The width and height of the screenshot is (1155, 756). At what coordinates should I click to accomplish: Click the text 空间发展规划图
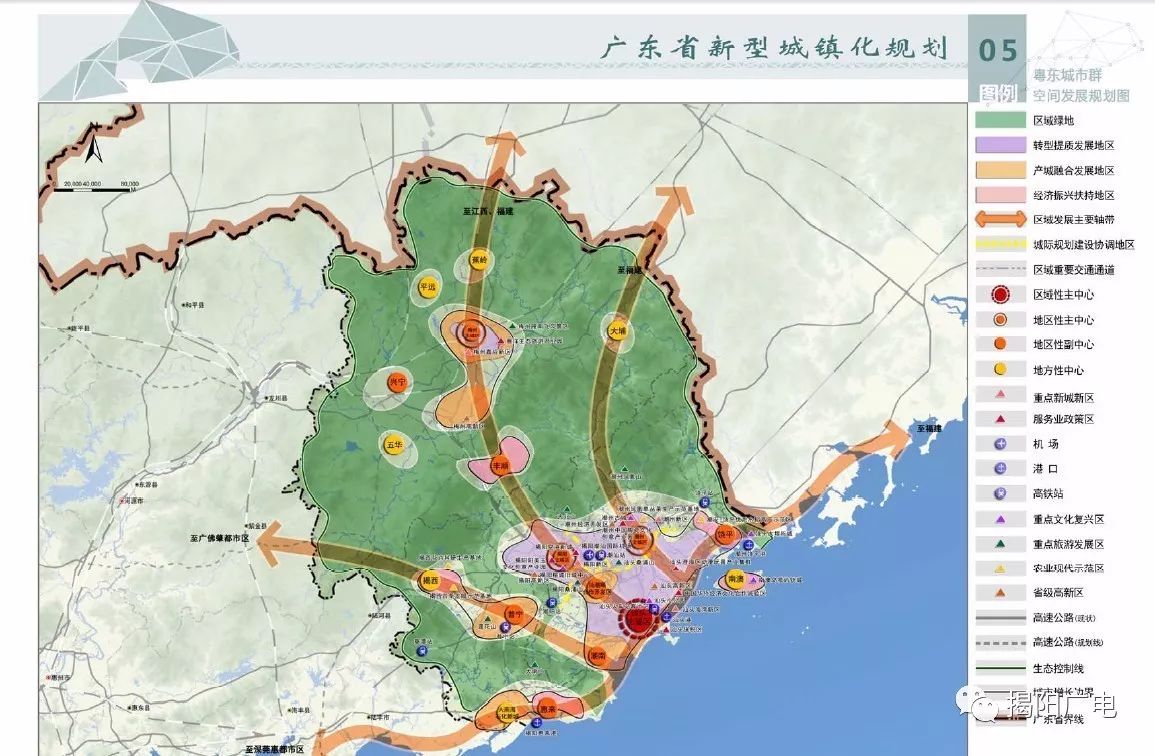tap(1081, 96)
